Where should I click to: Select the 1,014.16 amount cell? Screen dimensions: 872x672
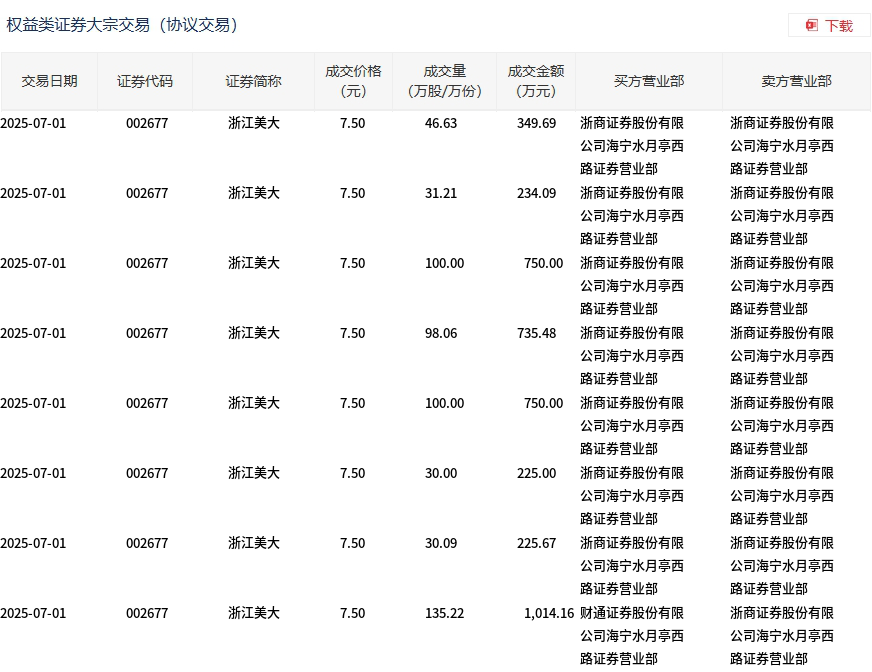coord(547,613)
